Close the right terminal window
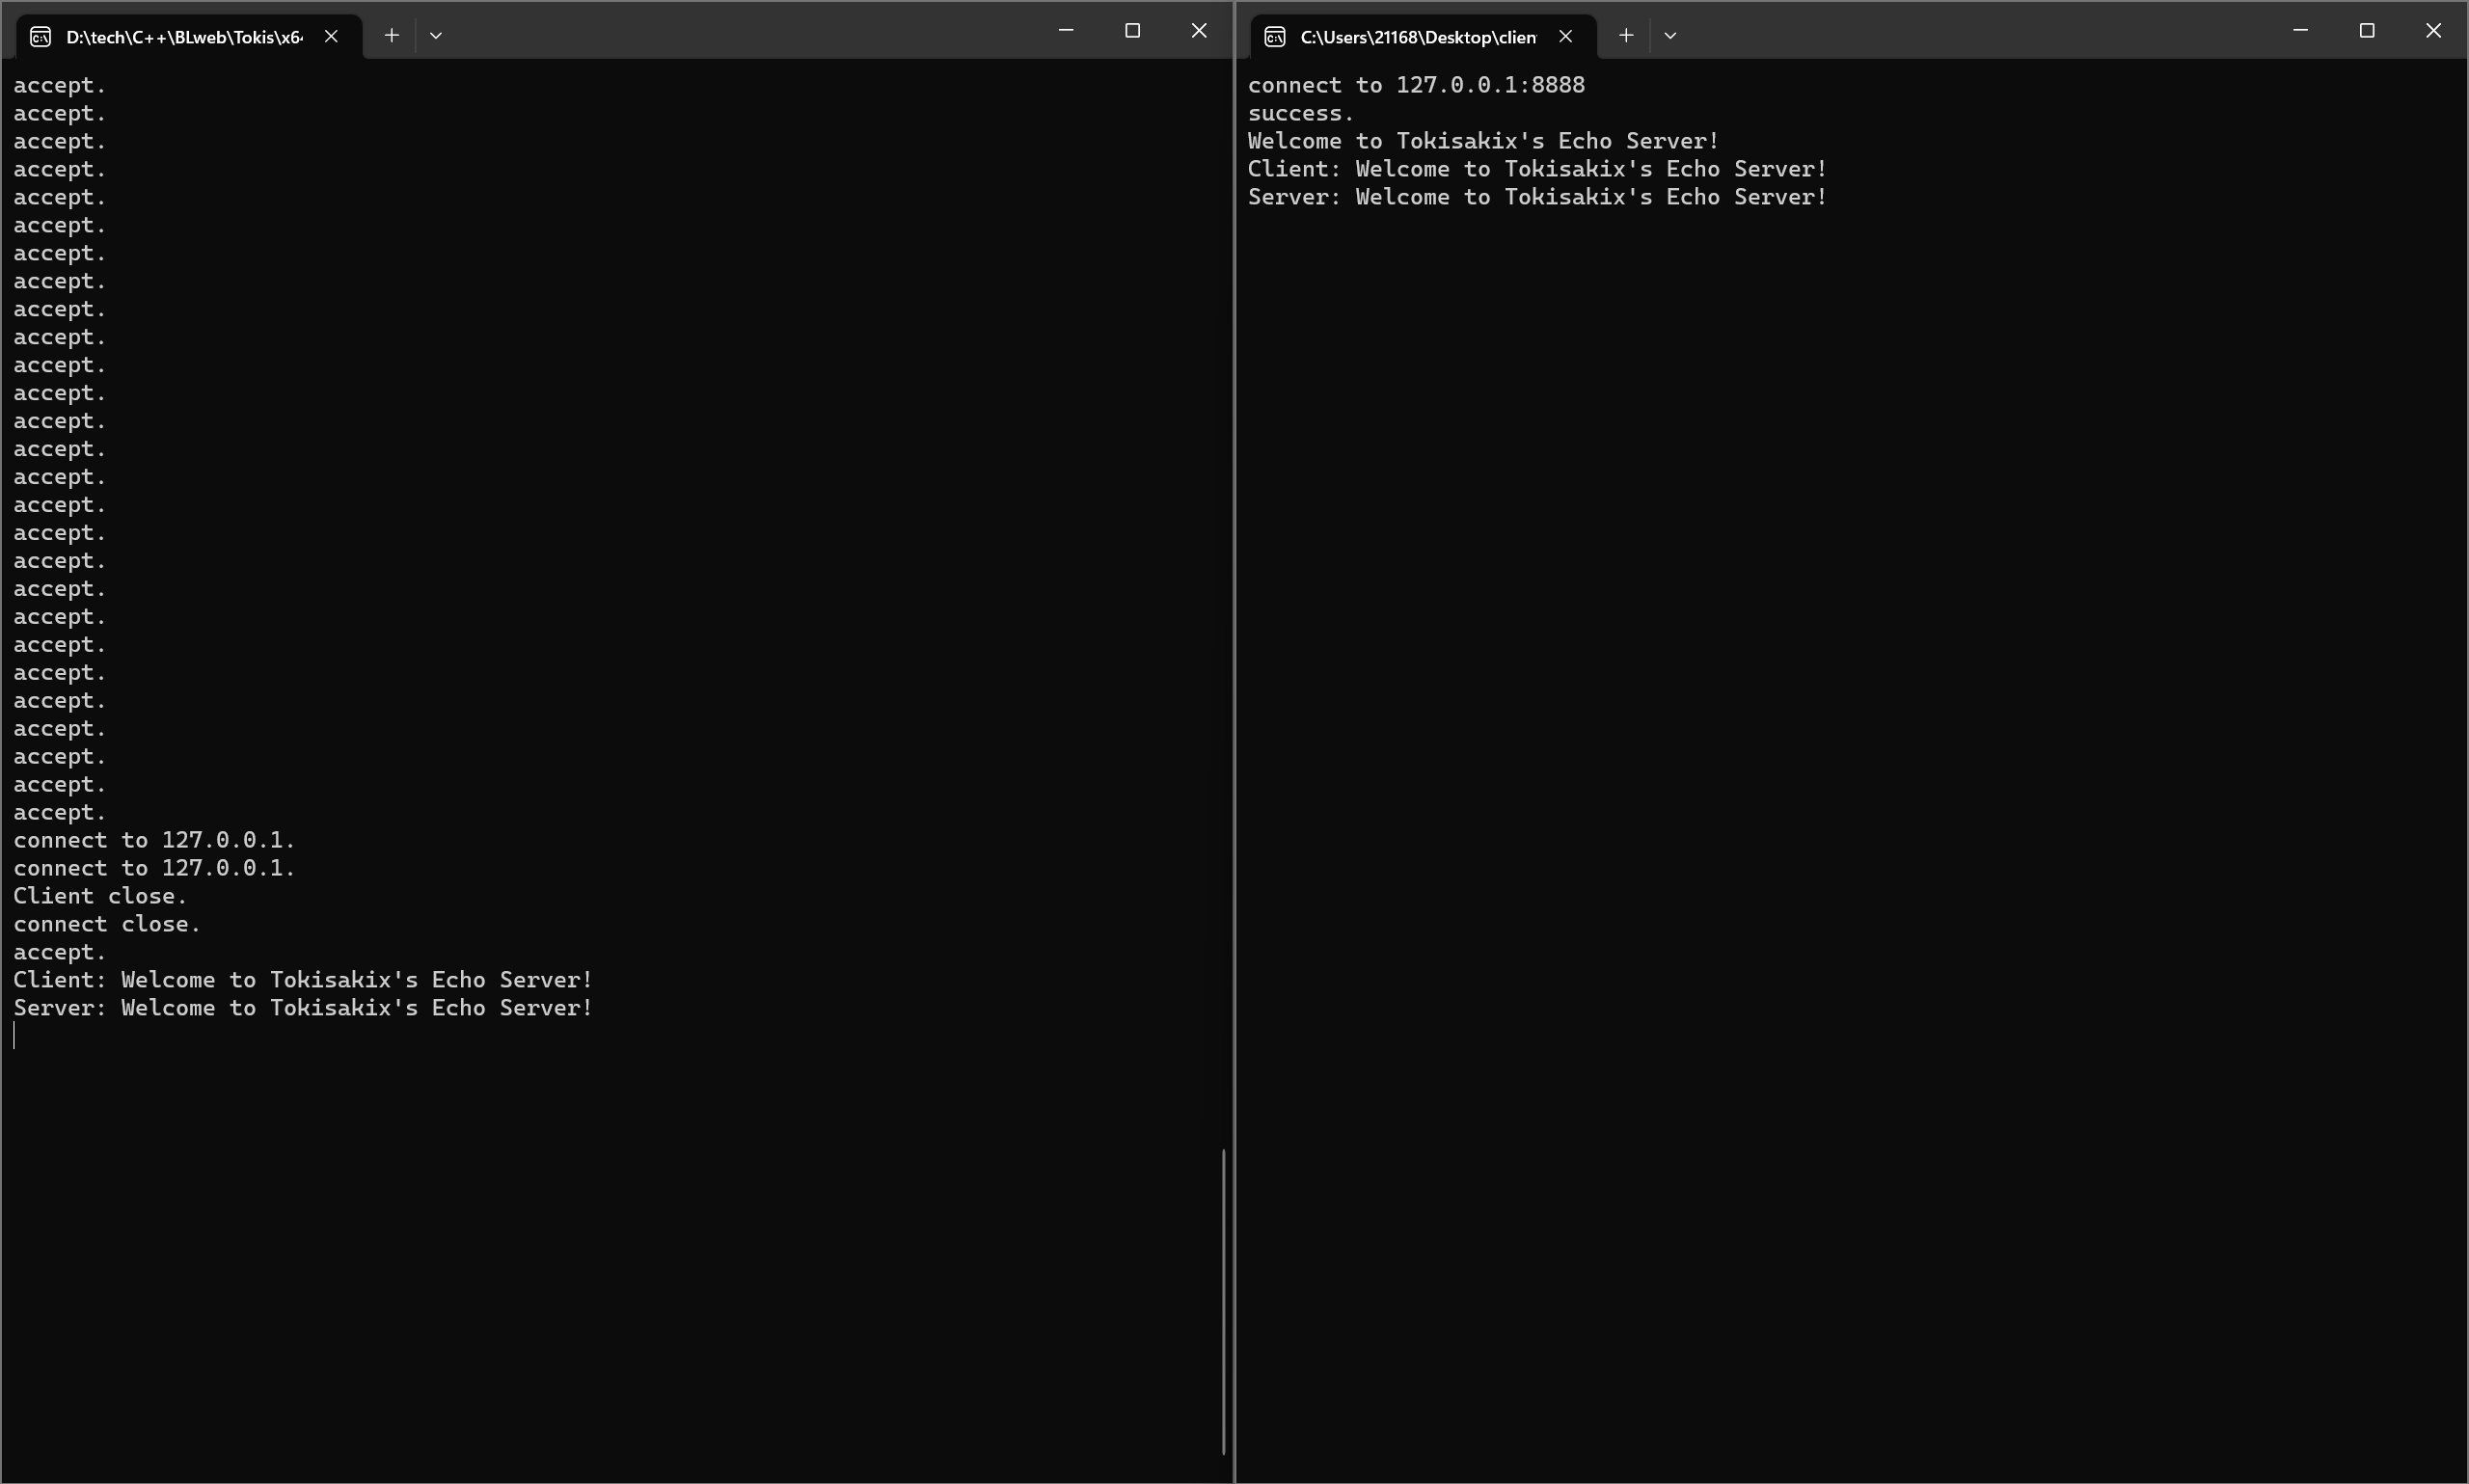The height and width of the screenshot is (1484, 2469). [x=2433, y=31]
